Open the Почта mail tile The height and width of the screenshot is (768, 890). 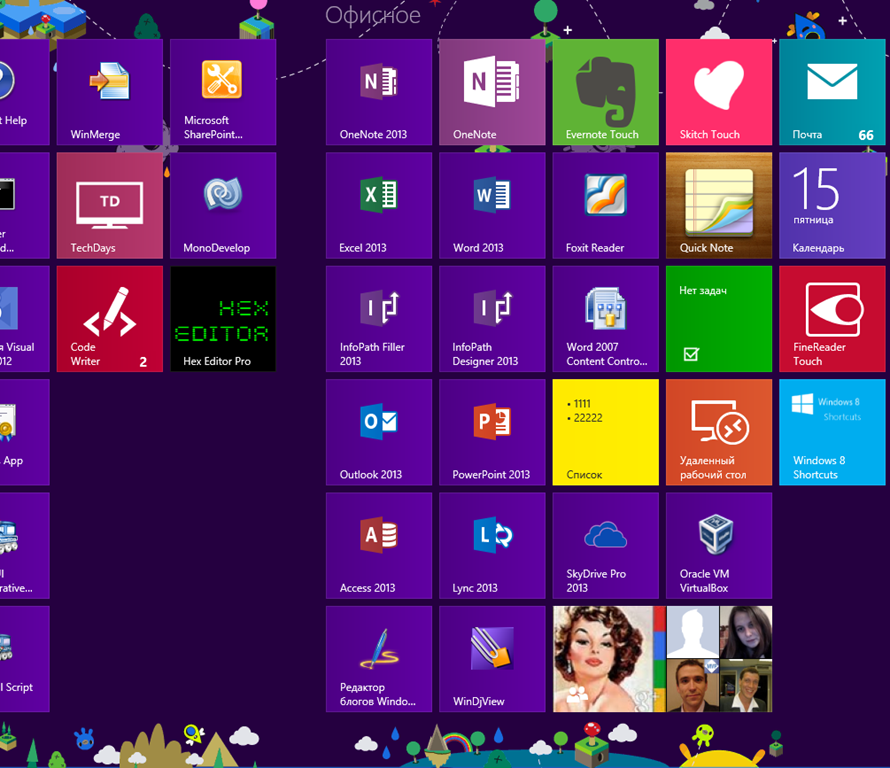[x=833, y=92]
